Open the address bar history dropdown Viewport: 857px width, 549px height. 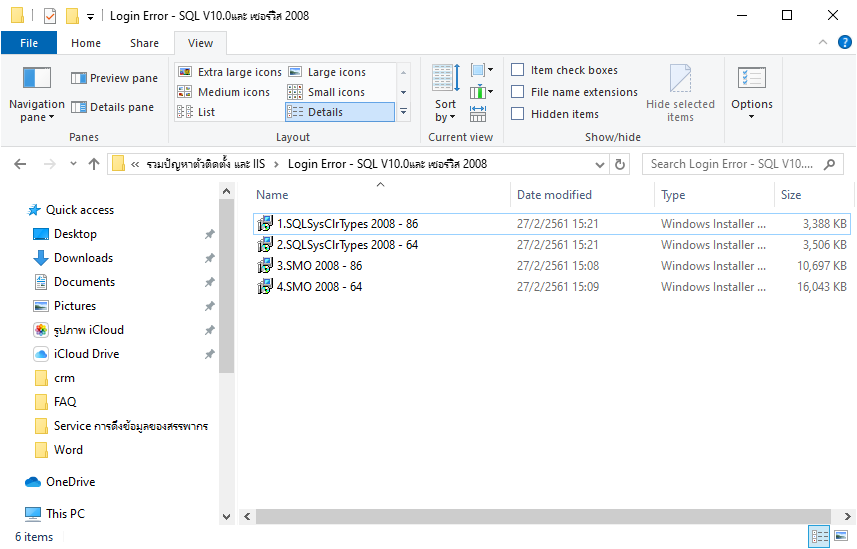600,165
